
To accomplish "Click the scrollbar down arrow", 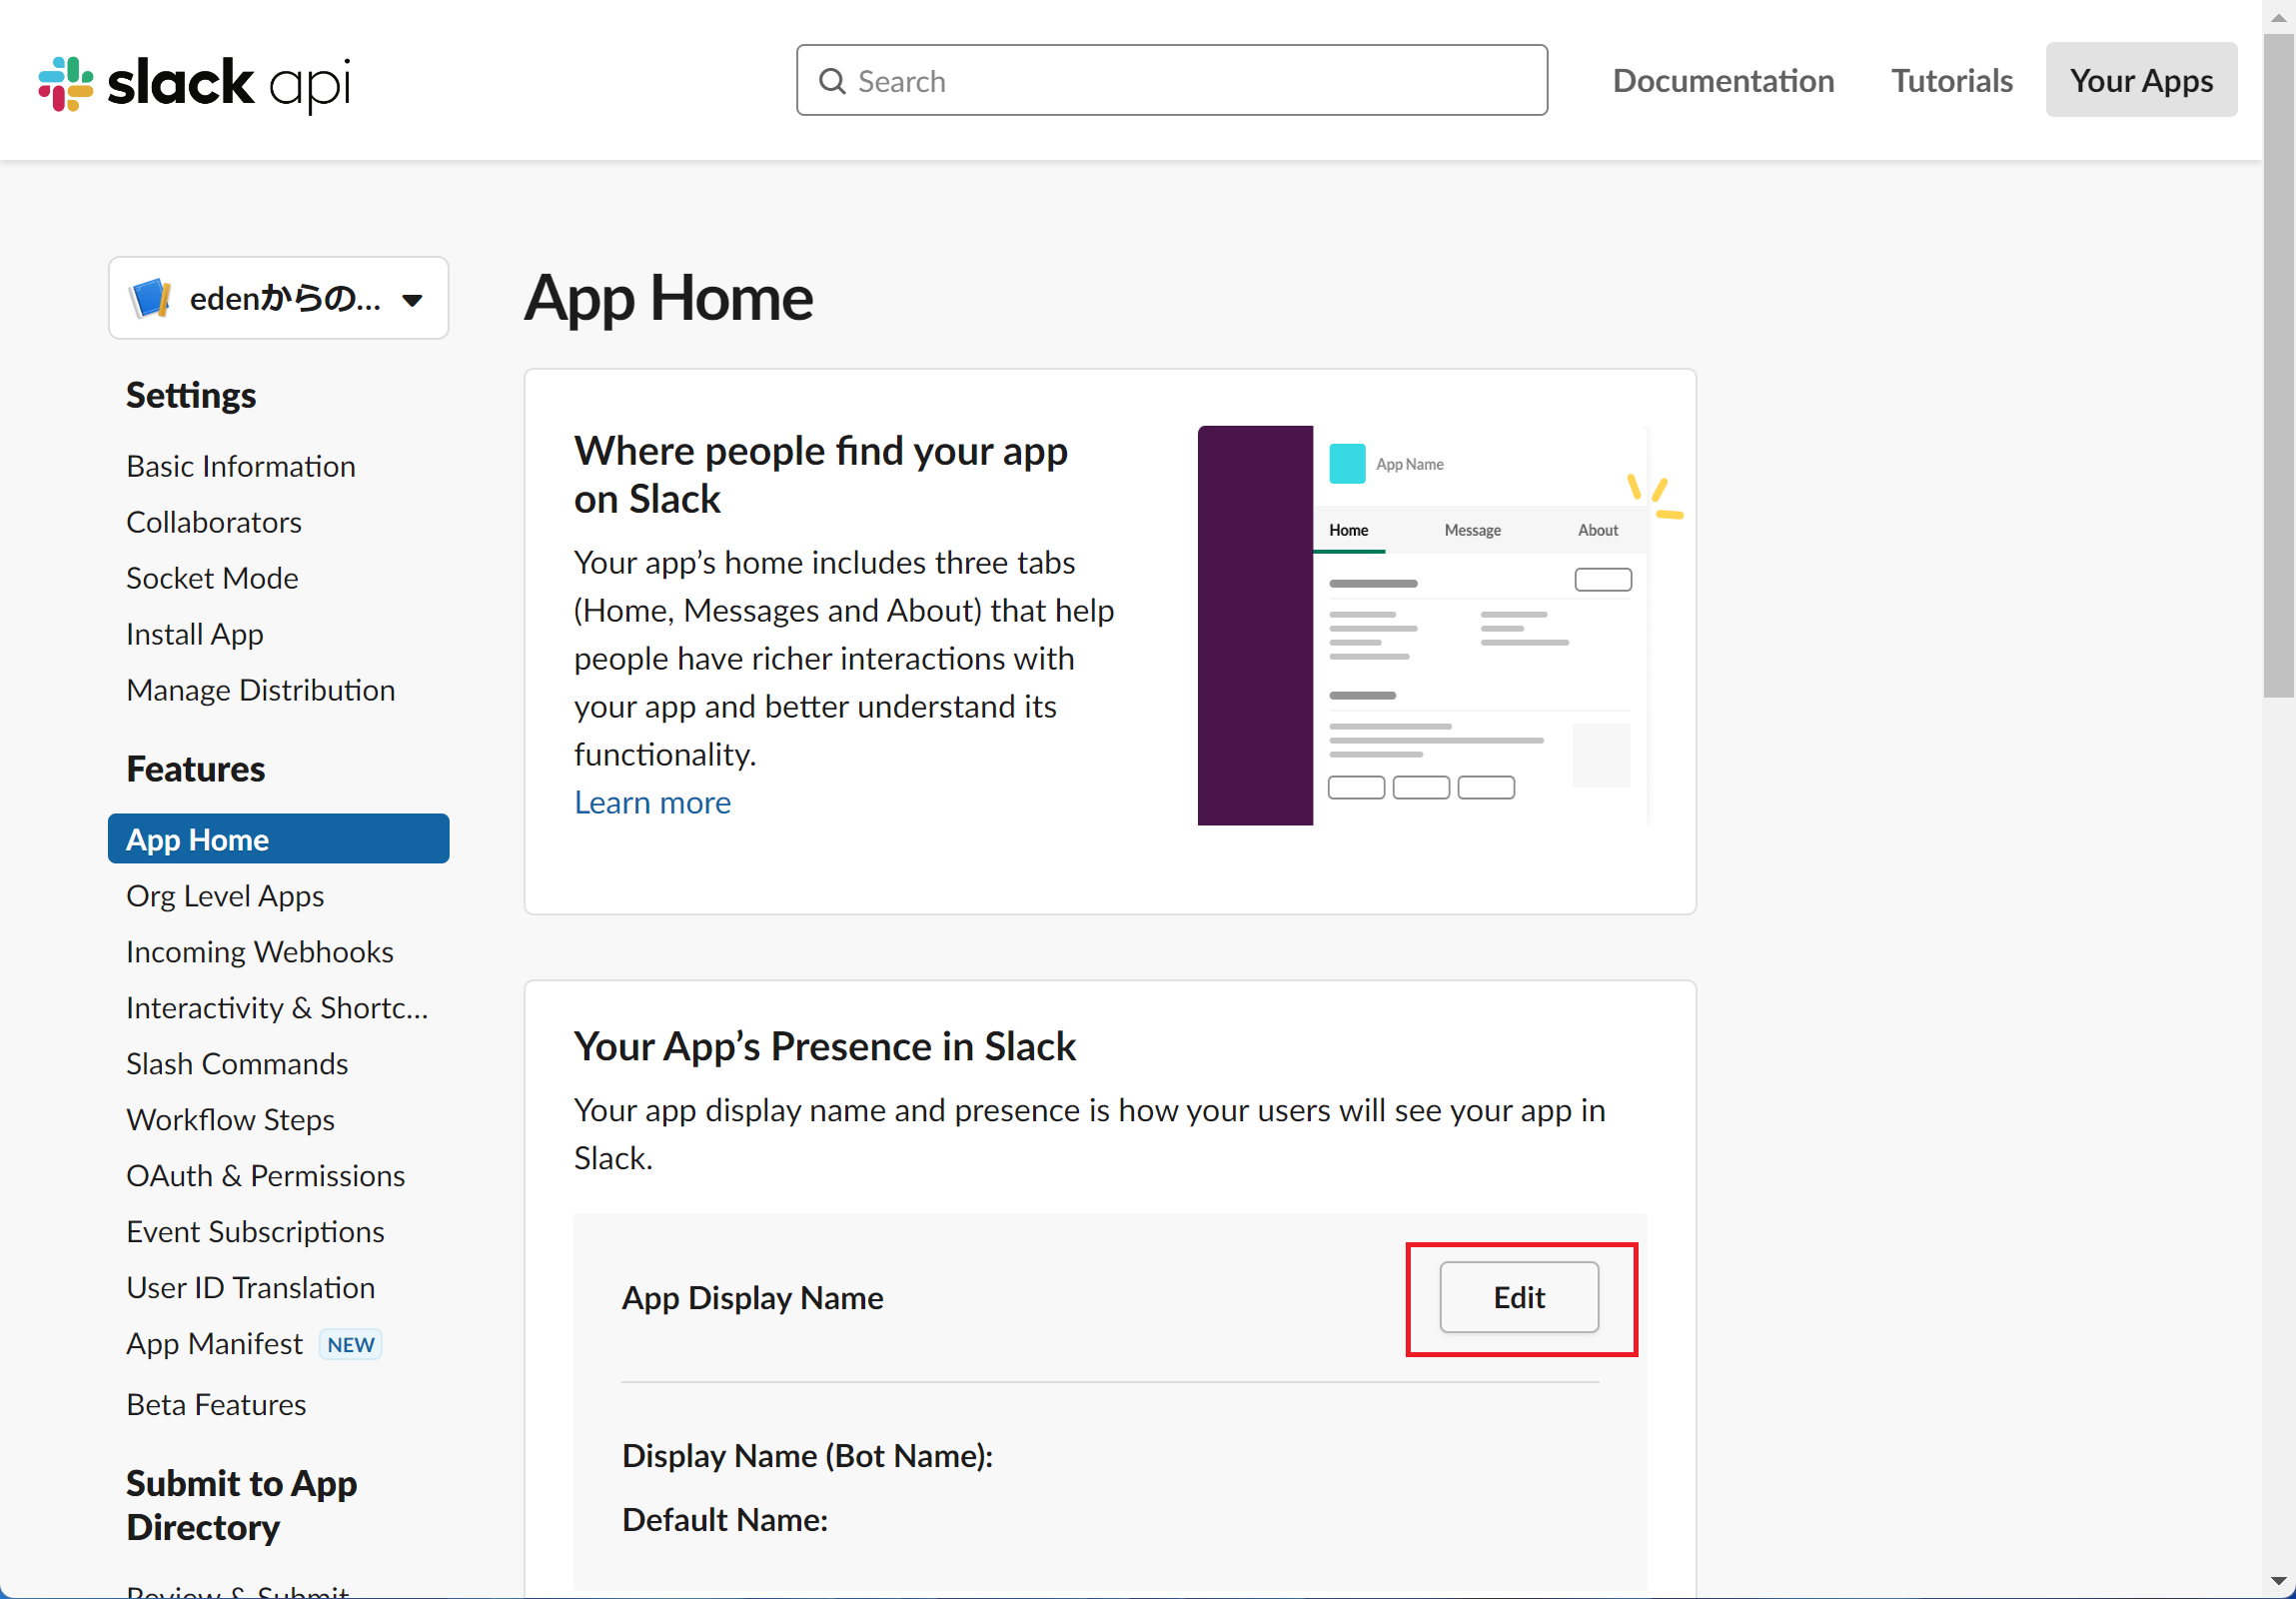I will 2279,1582.
